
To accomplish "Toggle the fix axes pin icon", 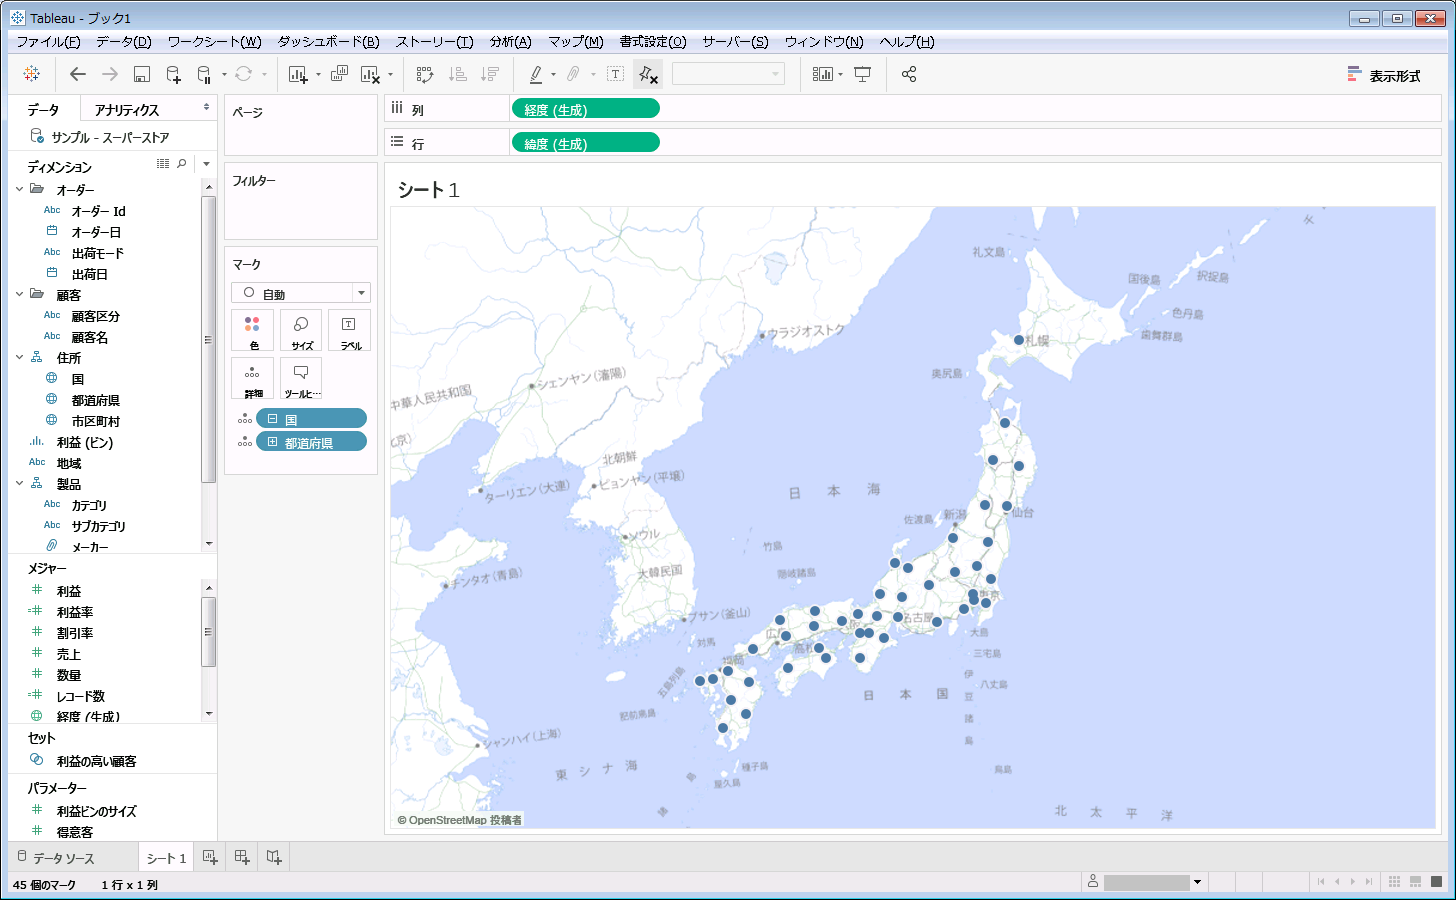I will coord(648,74).
